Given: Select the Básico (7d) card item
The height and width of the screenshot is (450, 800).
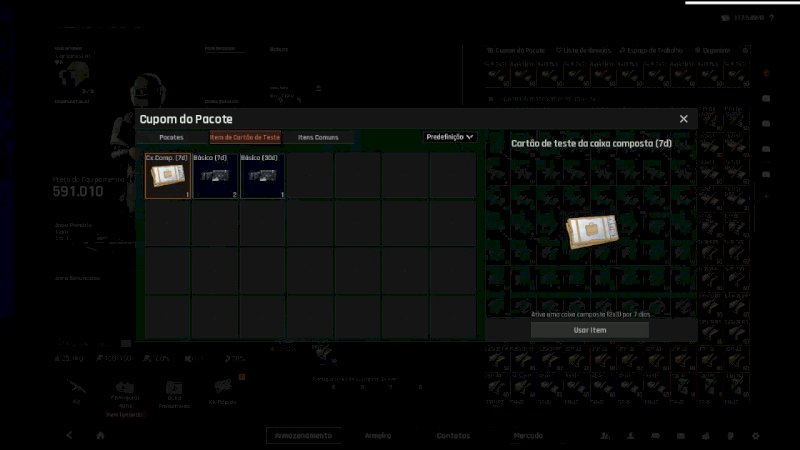Looking at the screenshot, I should pos(215,176).
